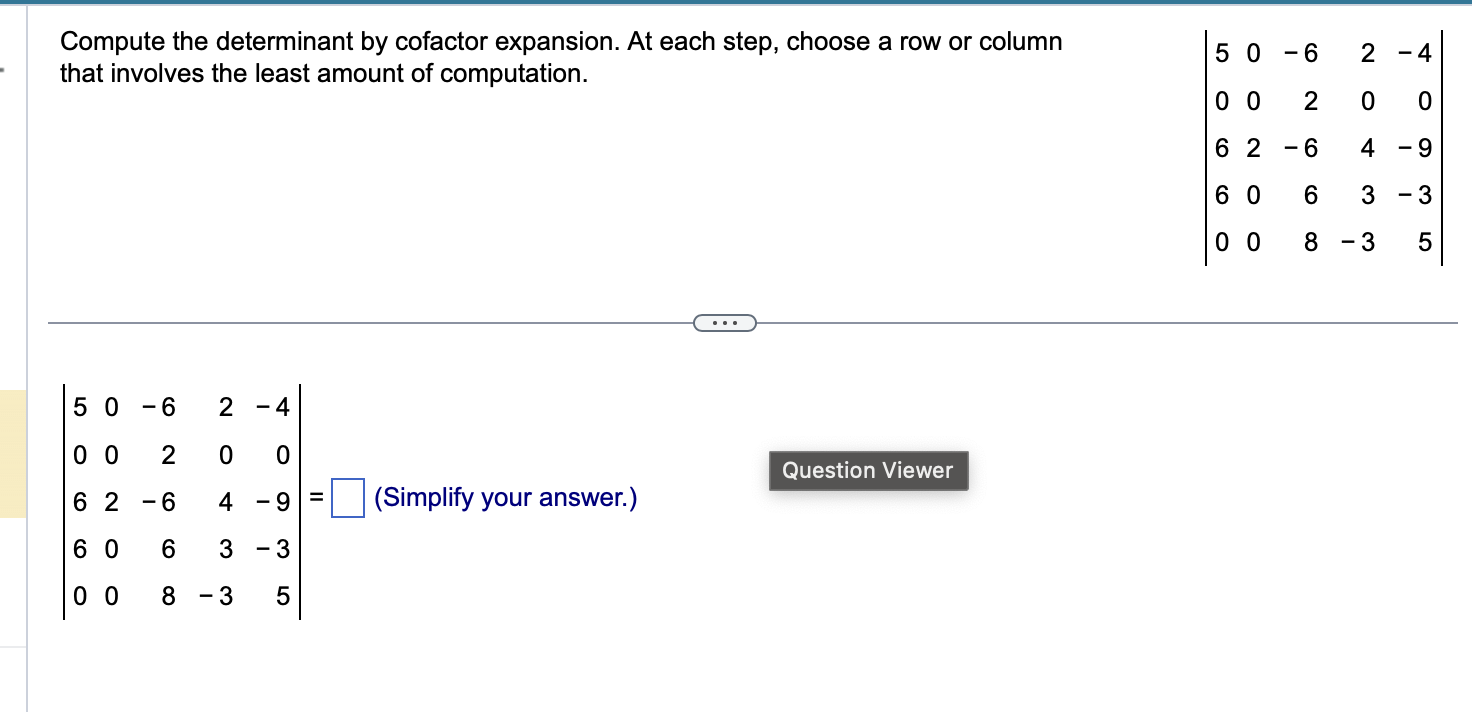
Task: Click the lower determinant matrix display
Action: click(180, 500)
